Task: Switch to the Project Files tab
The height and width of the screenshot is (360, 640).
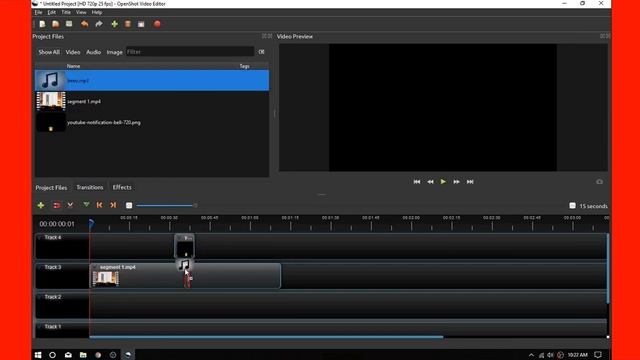Action: pyautogui.click(x=51, y=187)
